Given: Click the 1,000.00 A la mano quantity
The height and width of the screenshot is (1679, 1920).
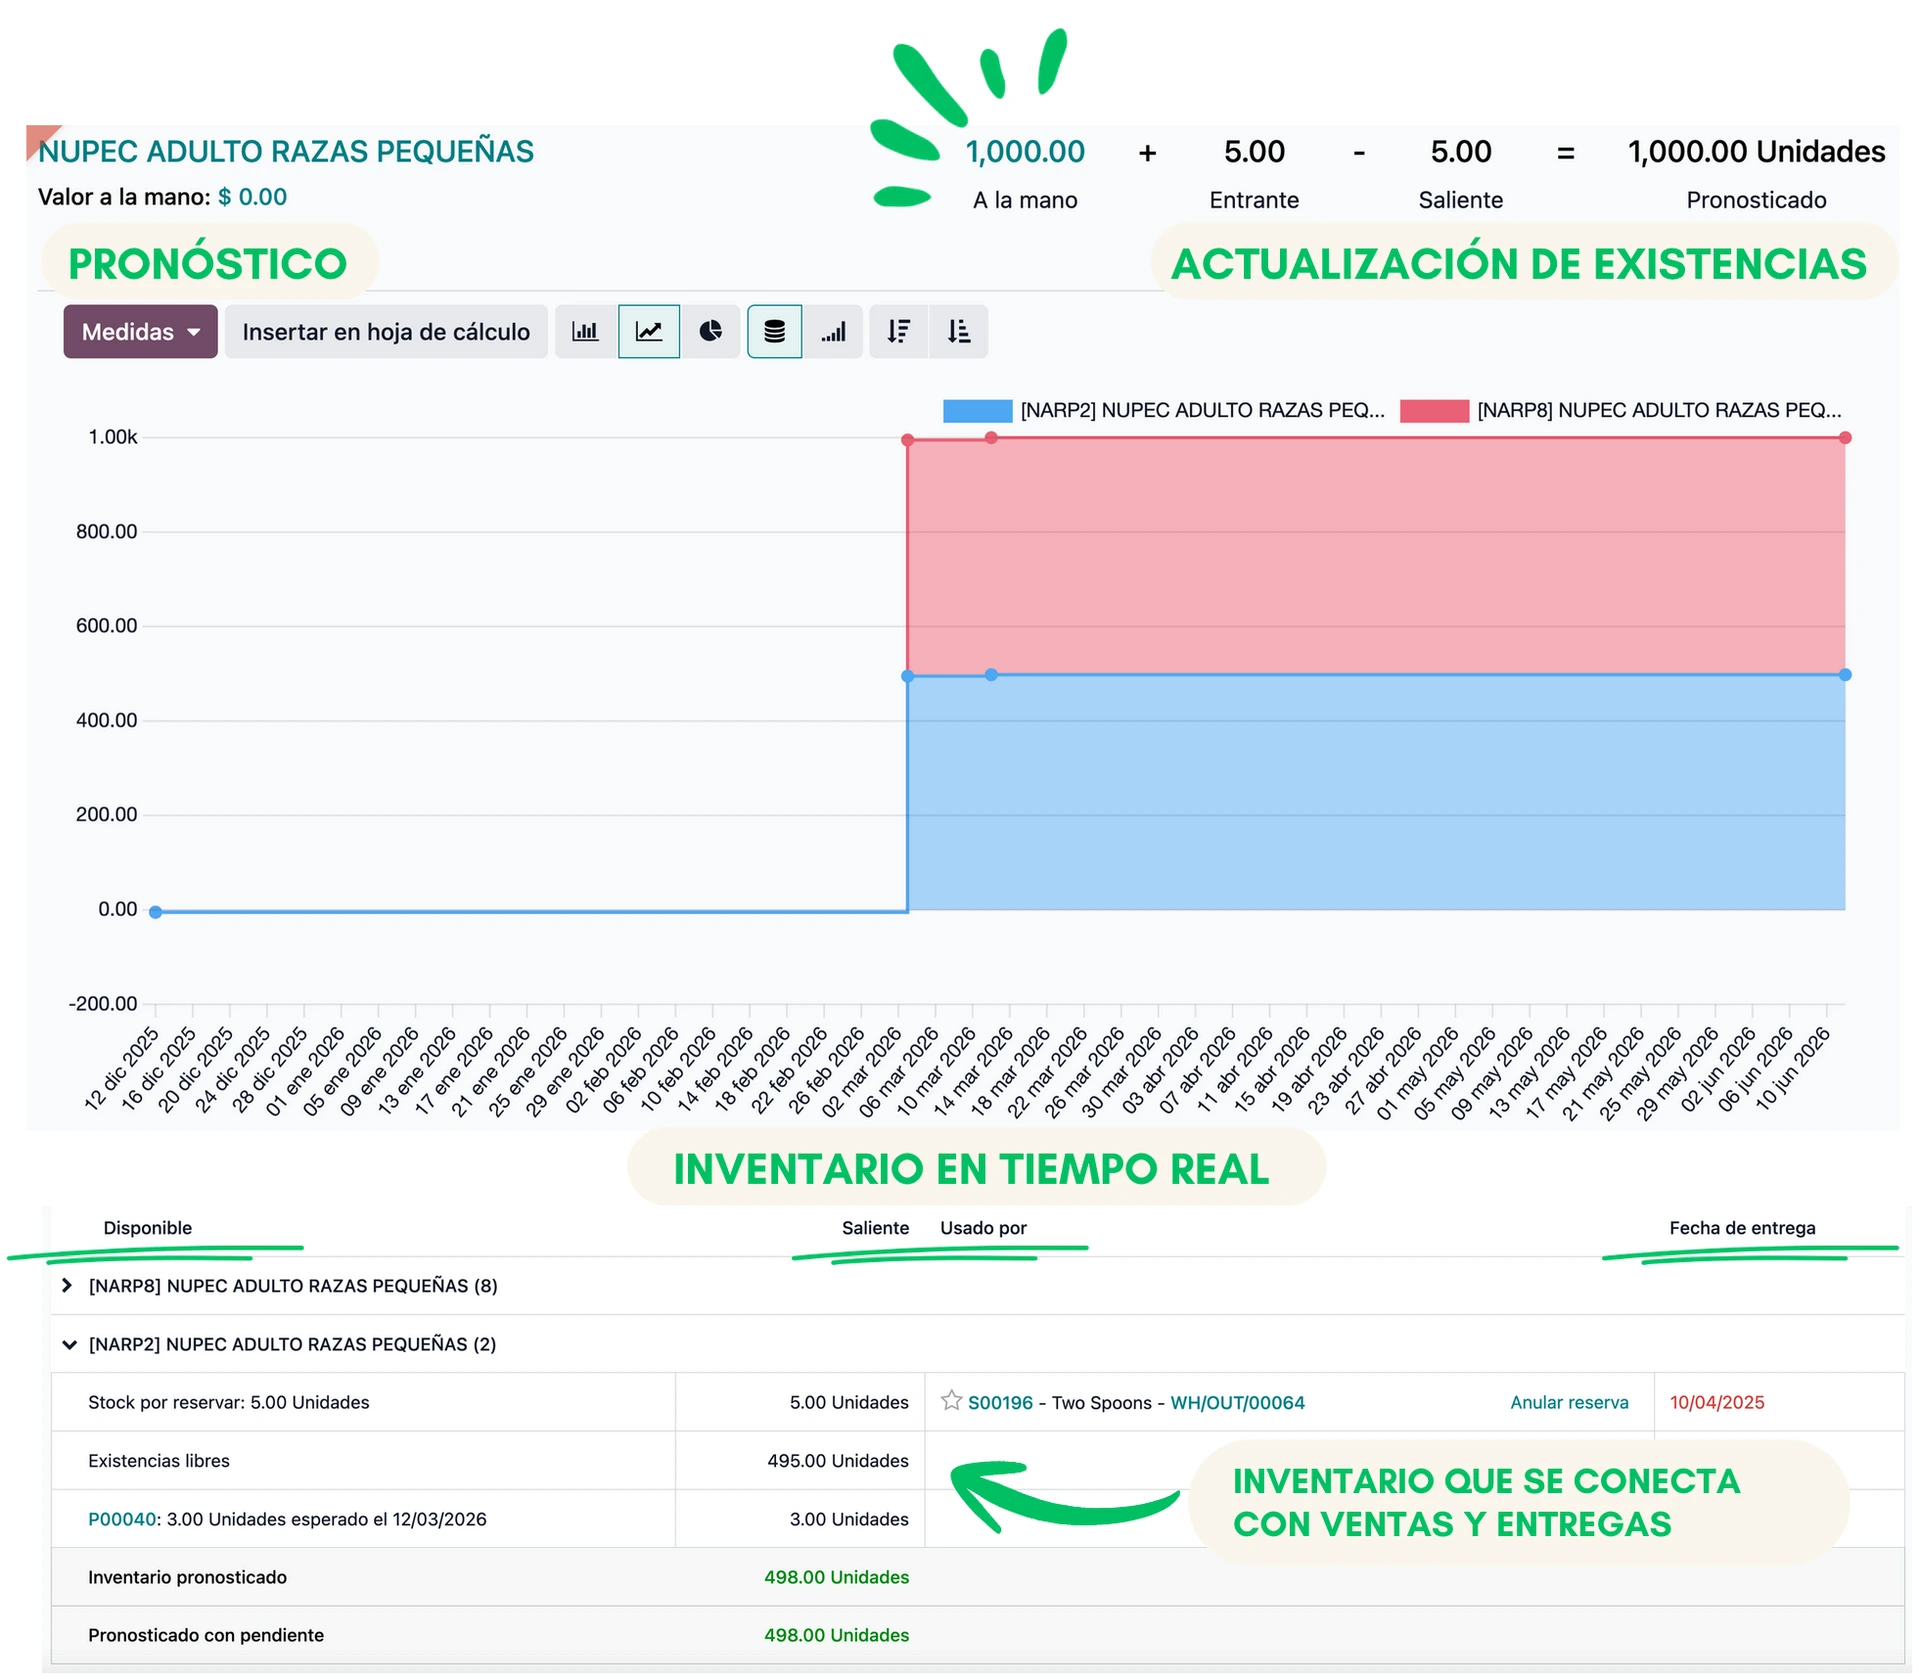Looking at the screenshot, I should pyautogui.click(x=1026, y=152).
